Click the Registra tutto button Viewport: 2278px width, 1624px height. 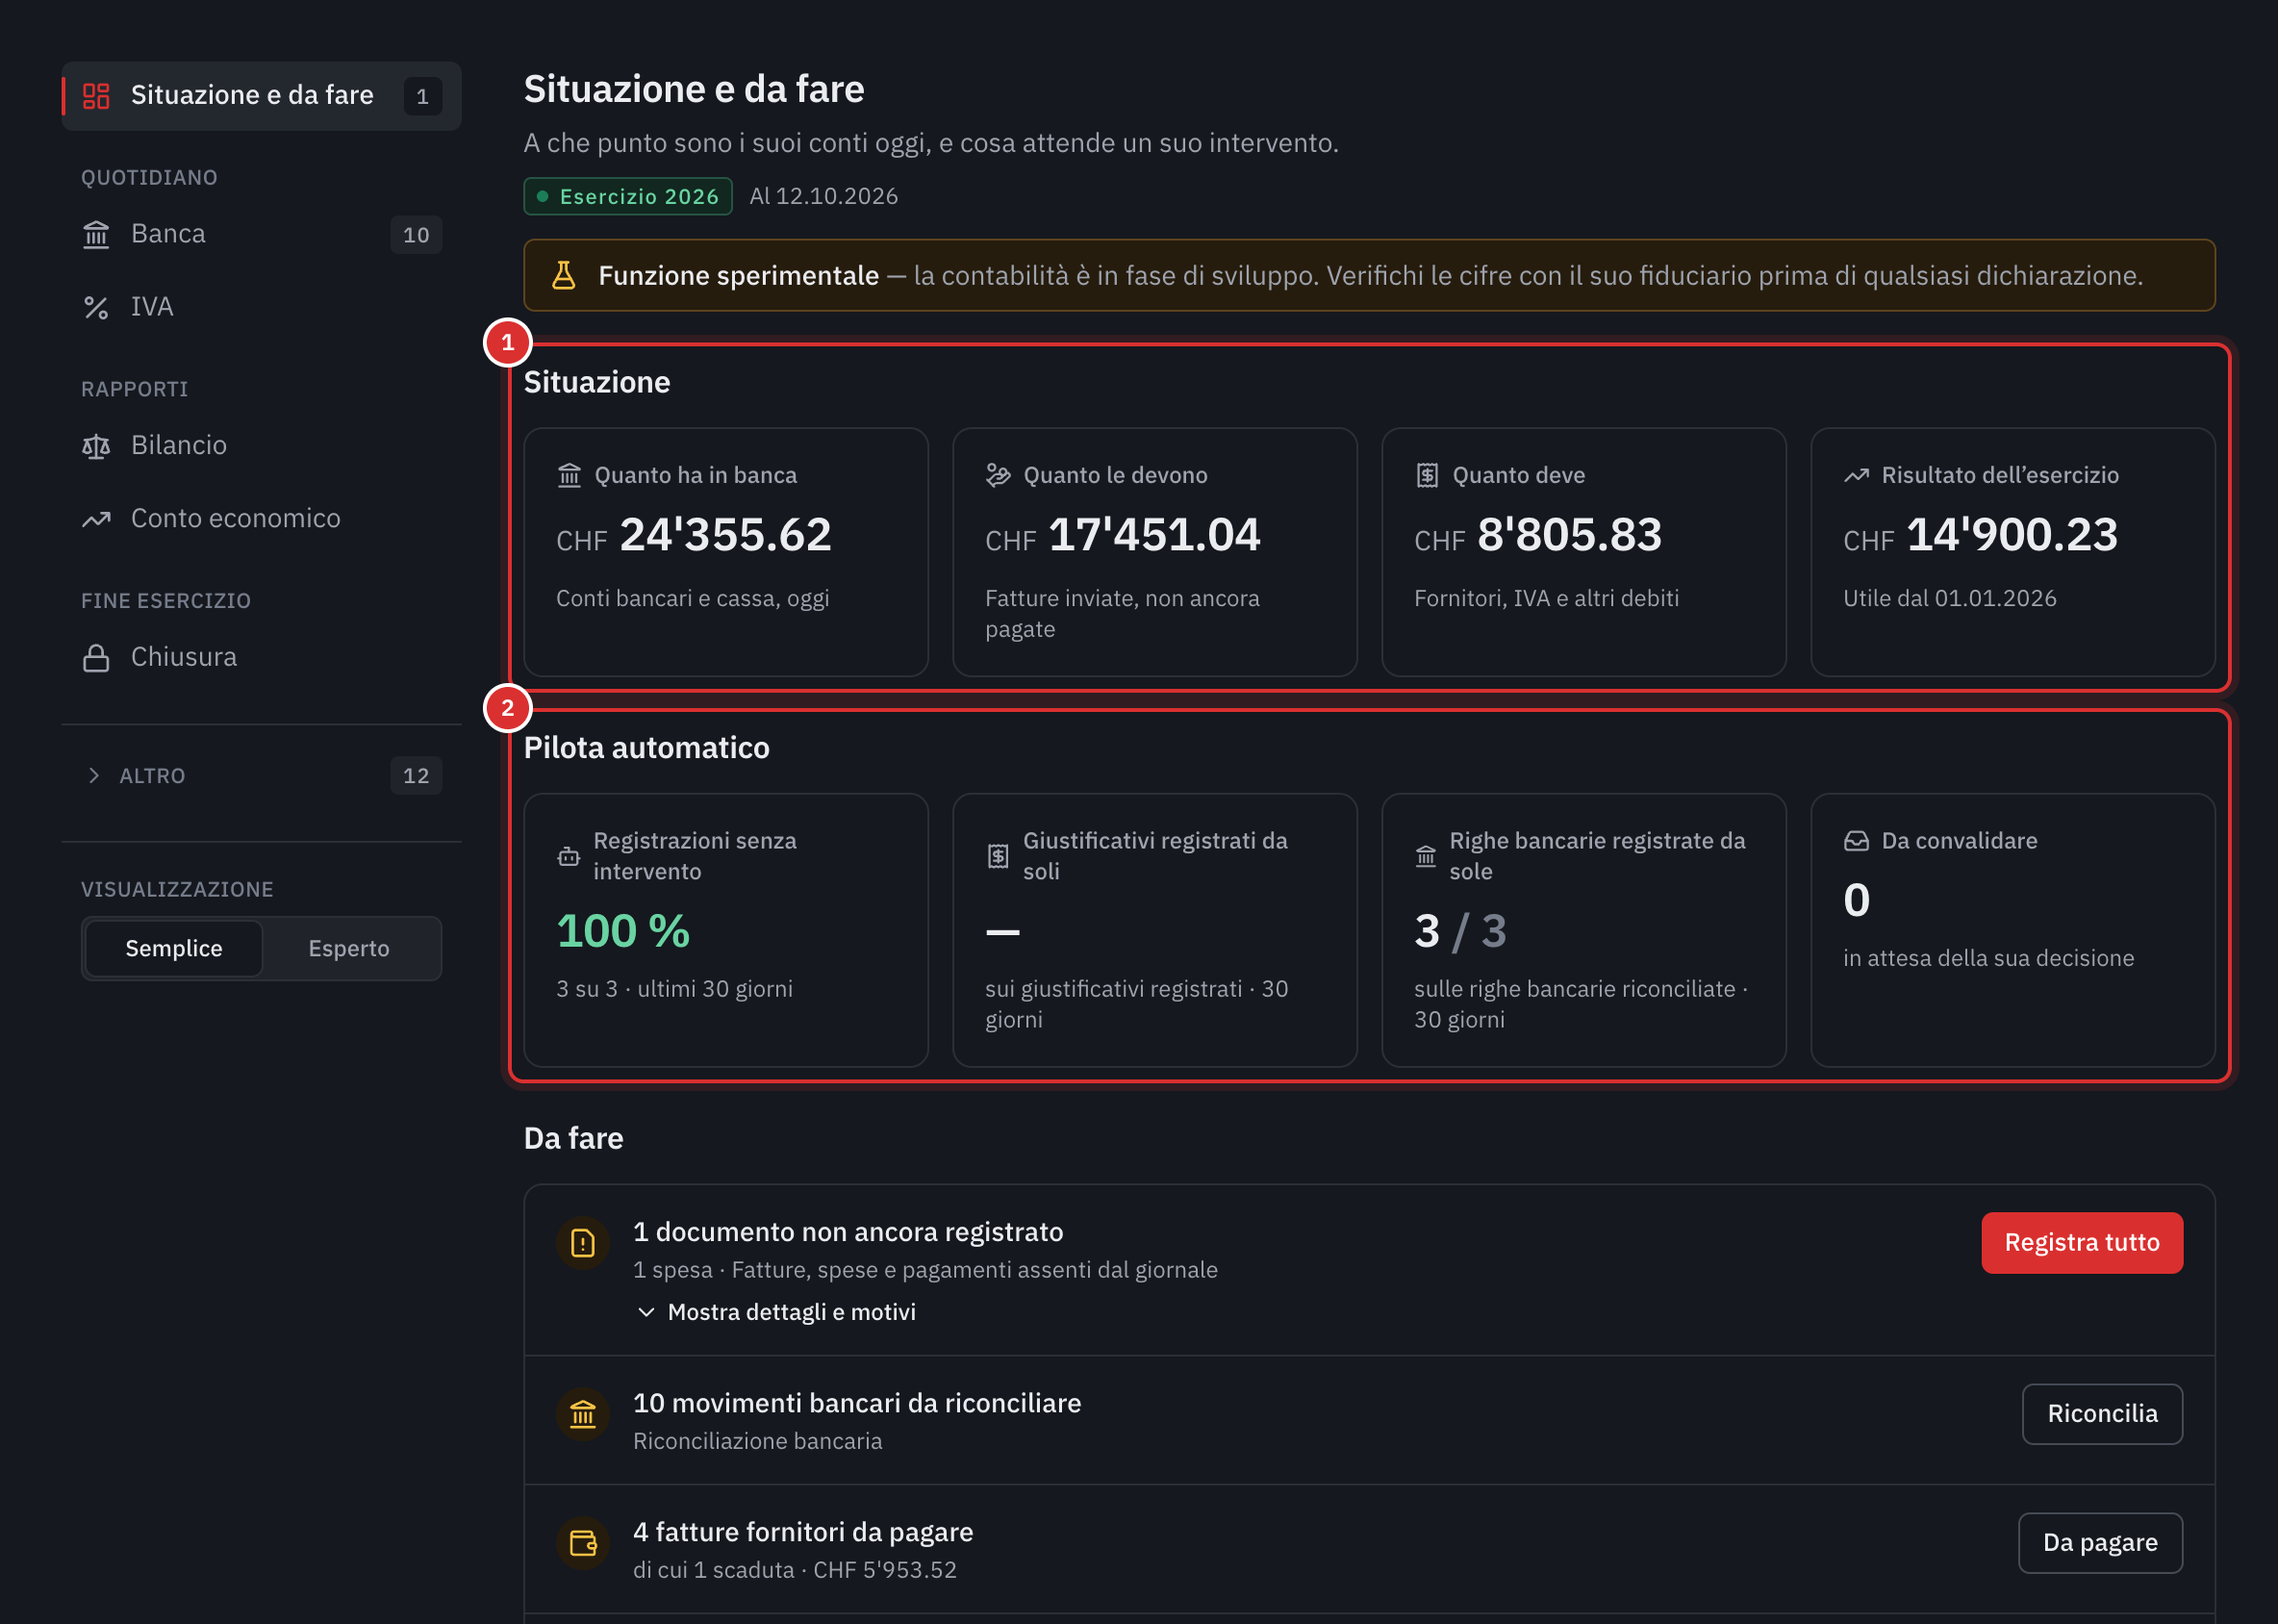[x=2082, y=1243]
